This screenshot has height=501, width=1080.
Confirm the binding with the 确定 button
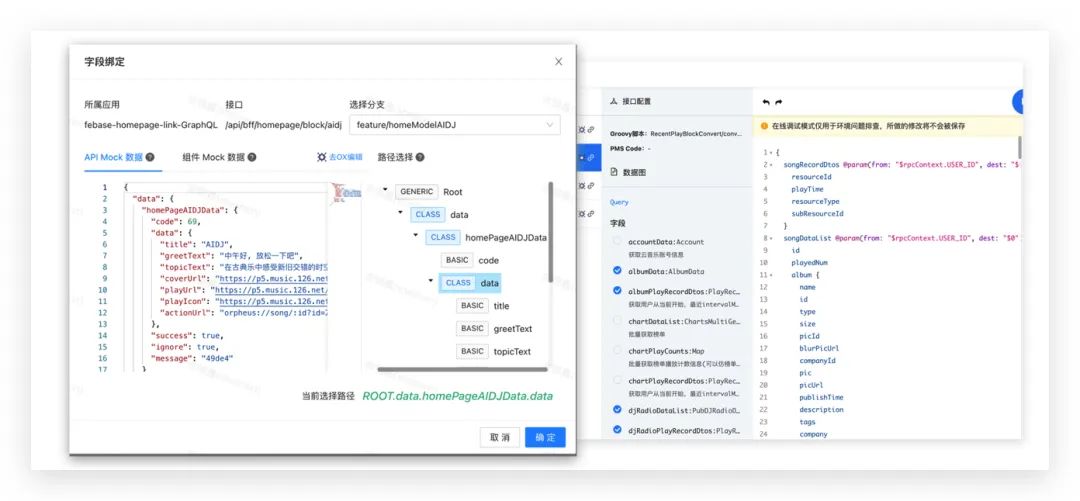point(545,438)
